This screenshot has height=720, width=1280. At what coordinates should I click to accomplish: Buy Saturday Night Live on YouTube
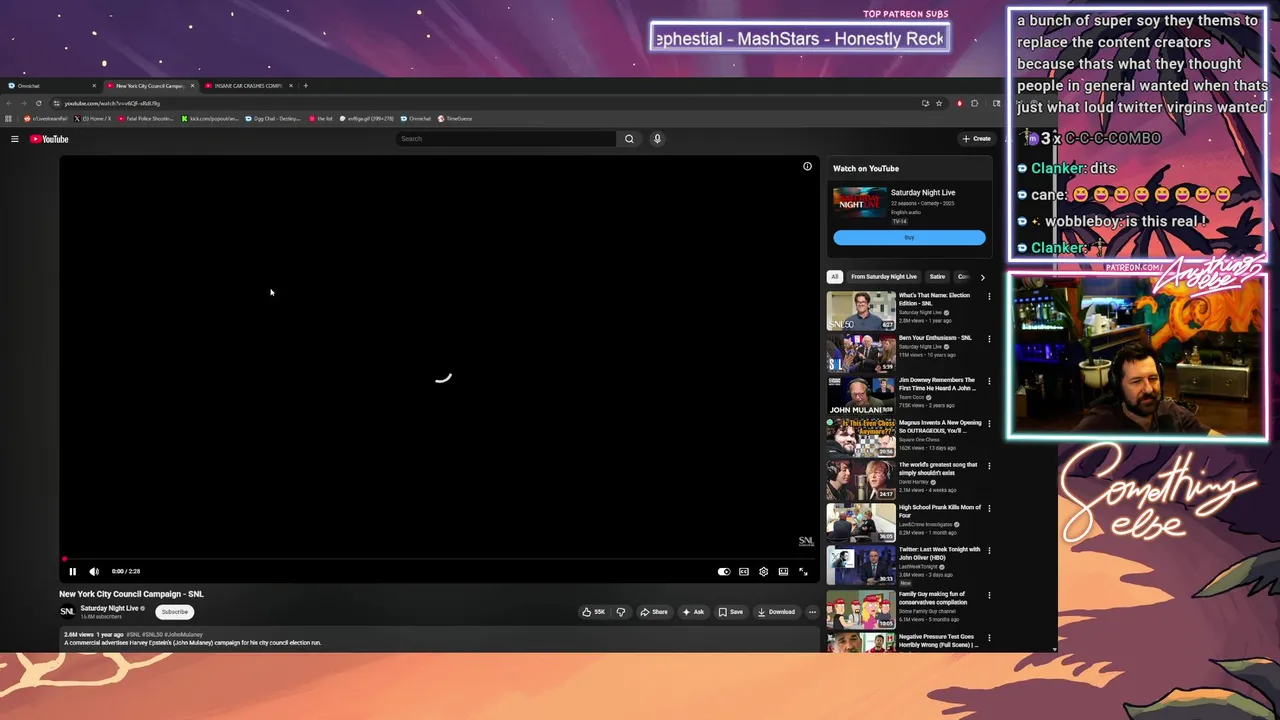(909, 237)
